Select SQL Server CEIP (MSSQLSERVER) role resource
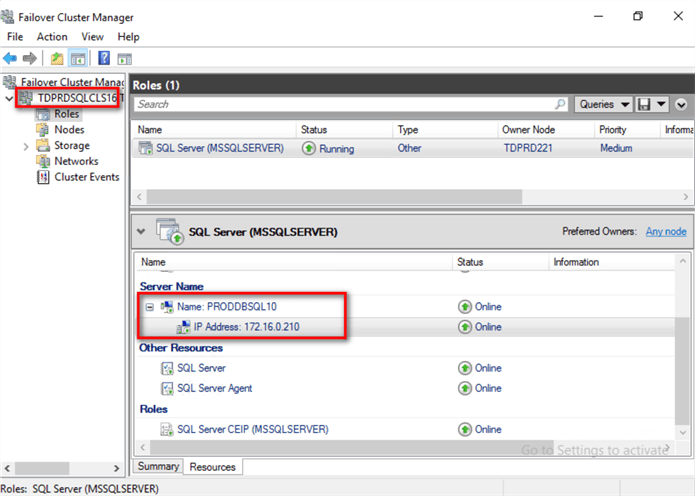This screenshot has height=496, width=695. tap(253, 429)
